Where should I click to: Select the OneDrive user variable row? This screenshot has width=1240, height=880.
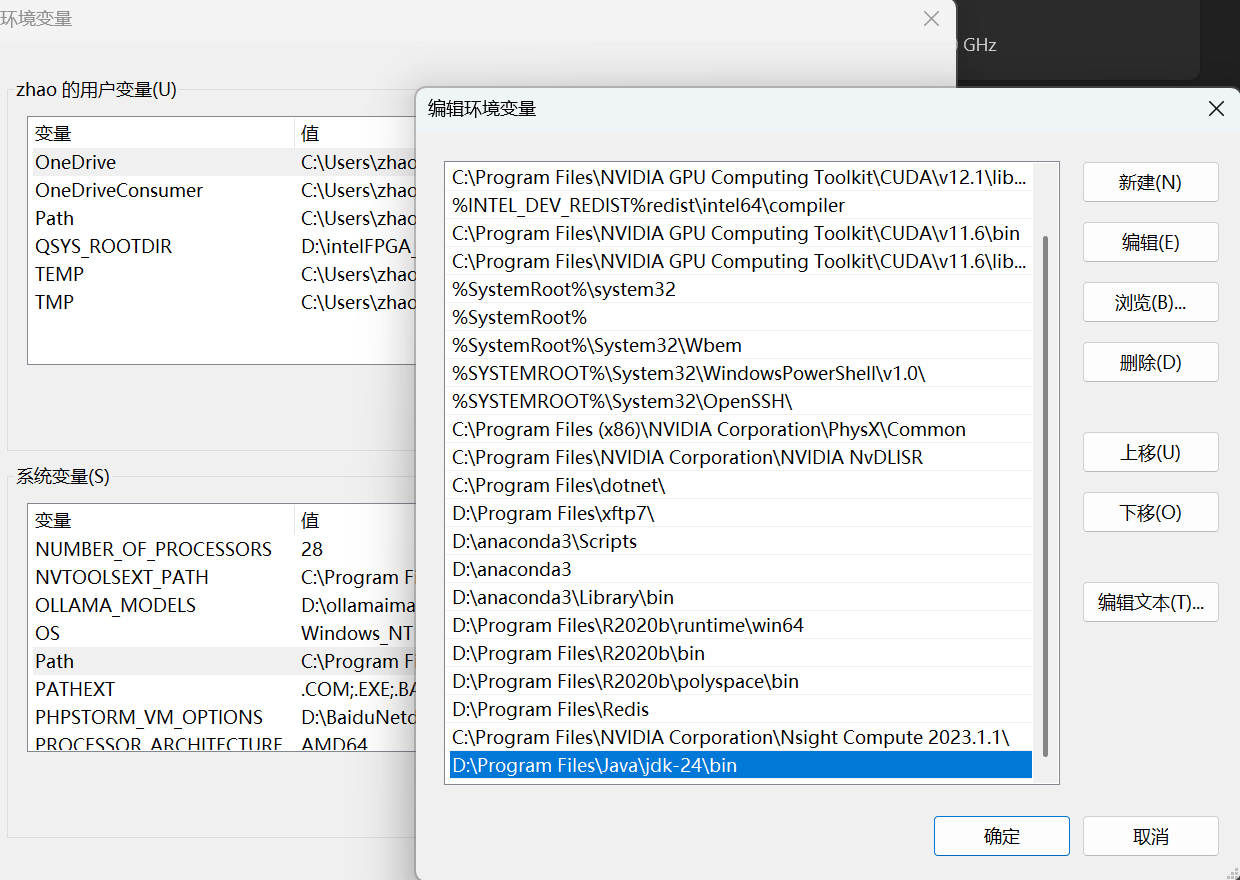tap(222, 162)
